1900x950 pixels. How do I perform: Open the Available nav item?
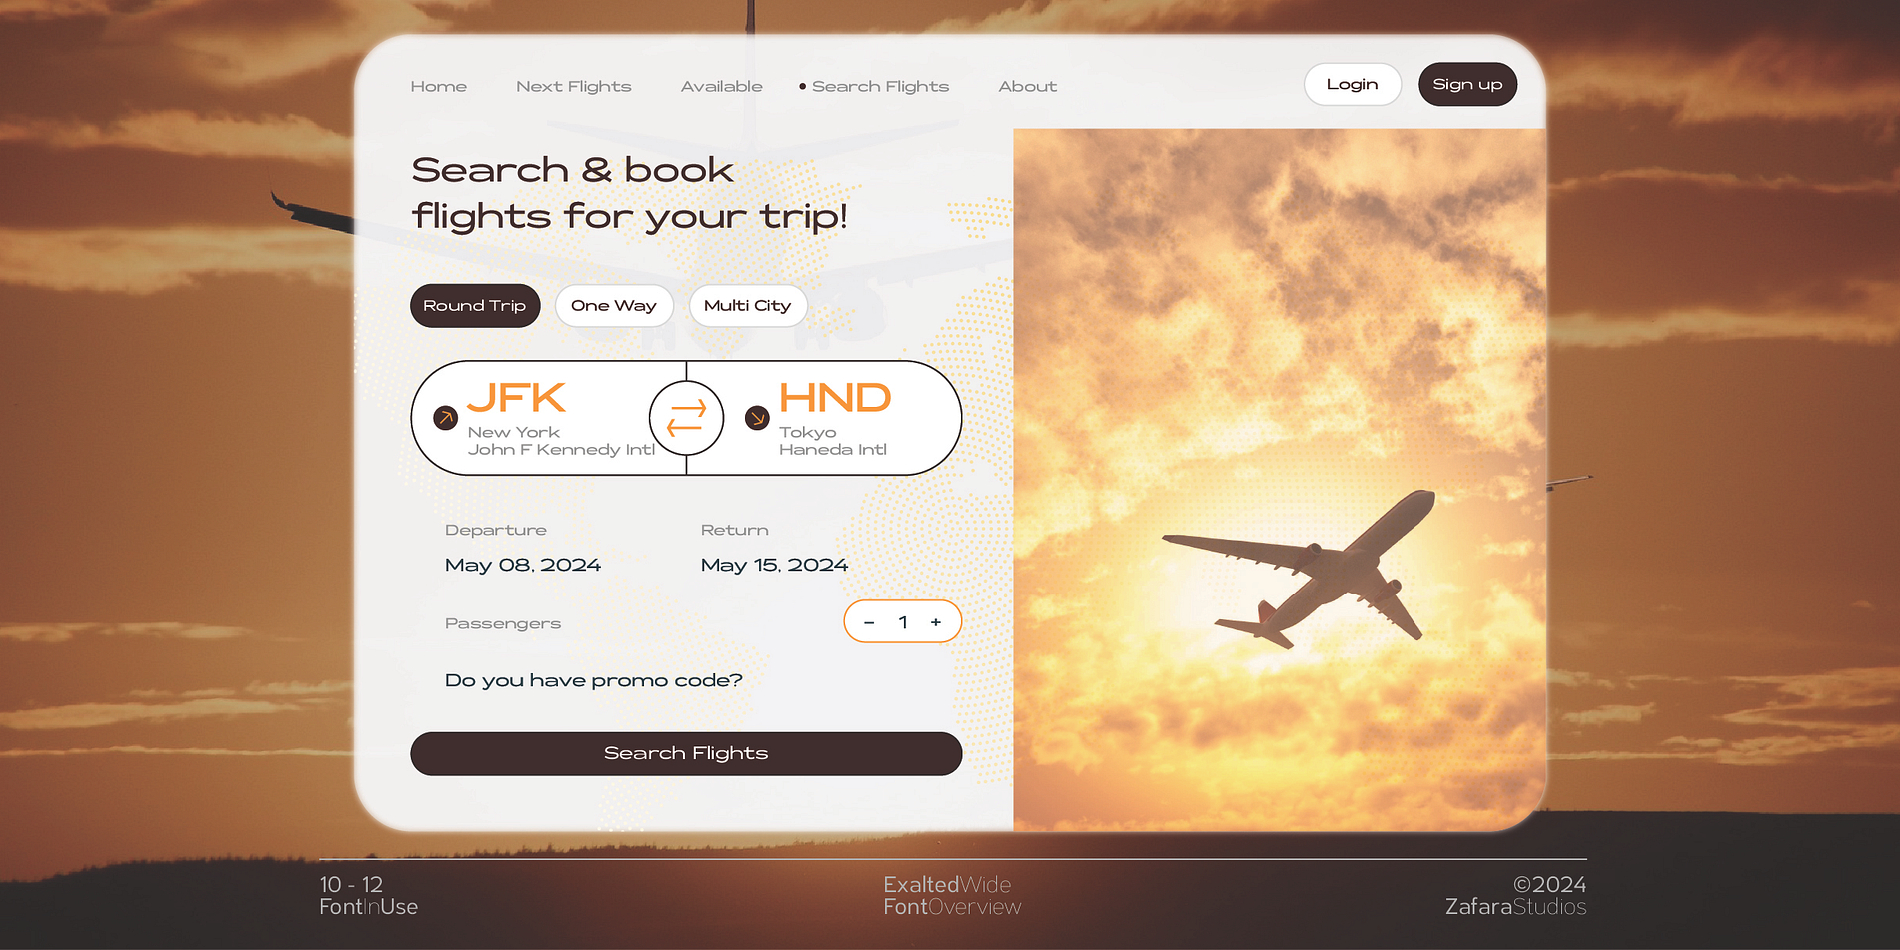click(x=722, y=87)
